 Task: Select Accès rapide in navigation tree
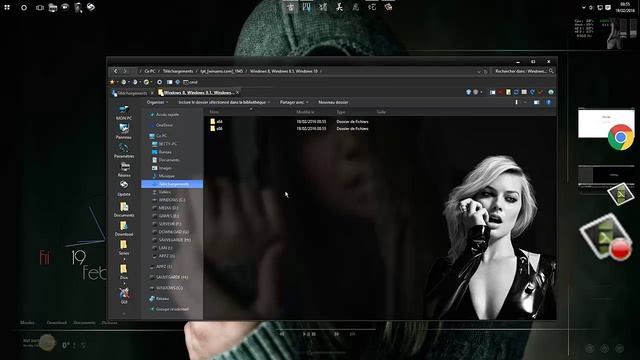point(164,115)
